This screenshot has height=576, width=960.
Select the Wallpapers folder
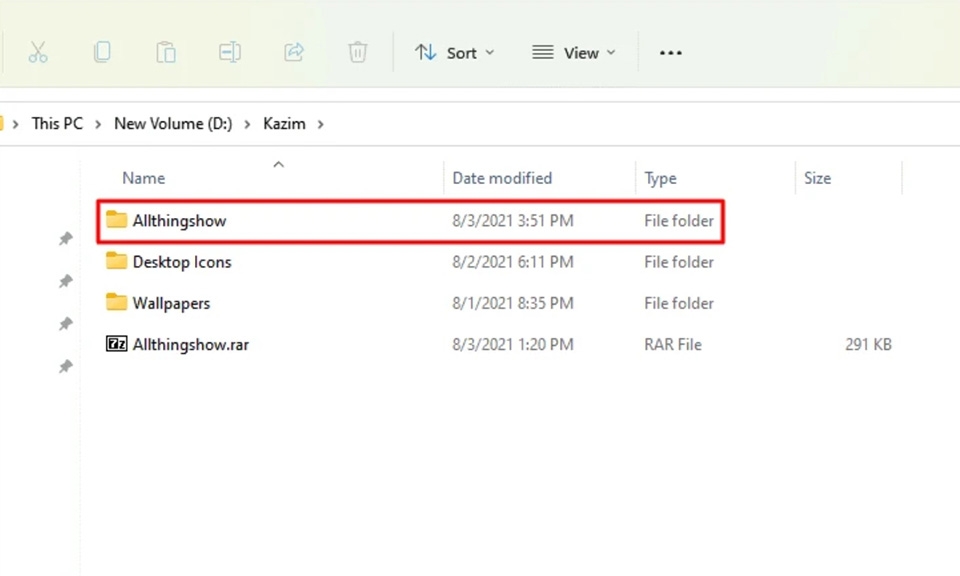[172, 303]
